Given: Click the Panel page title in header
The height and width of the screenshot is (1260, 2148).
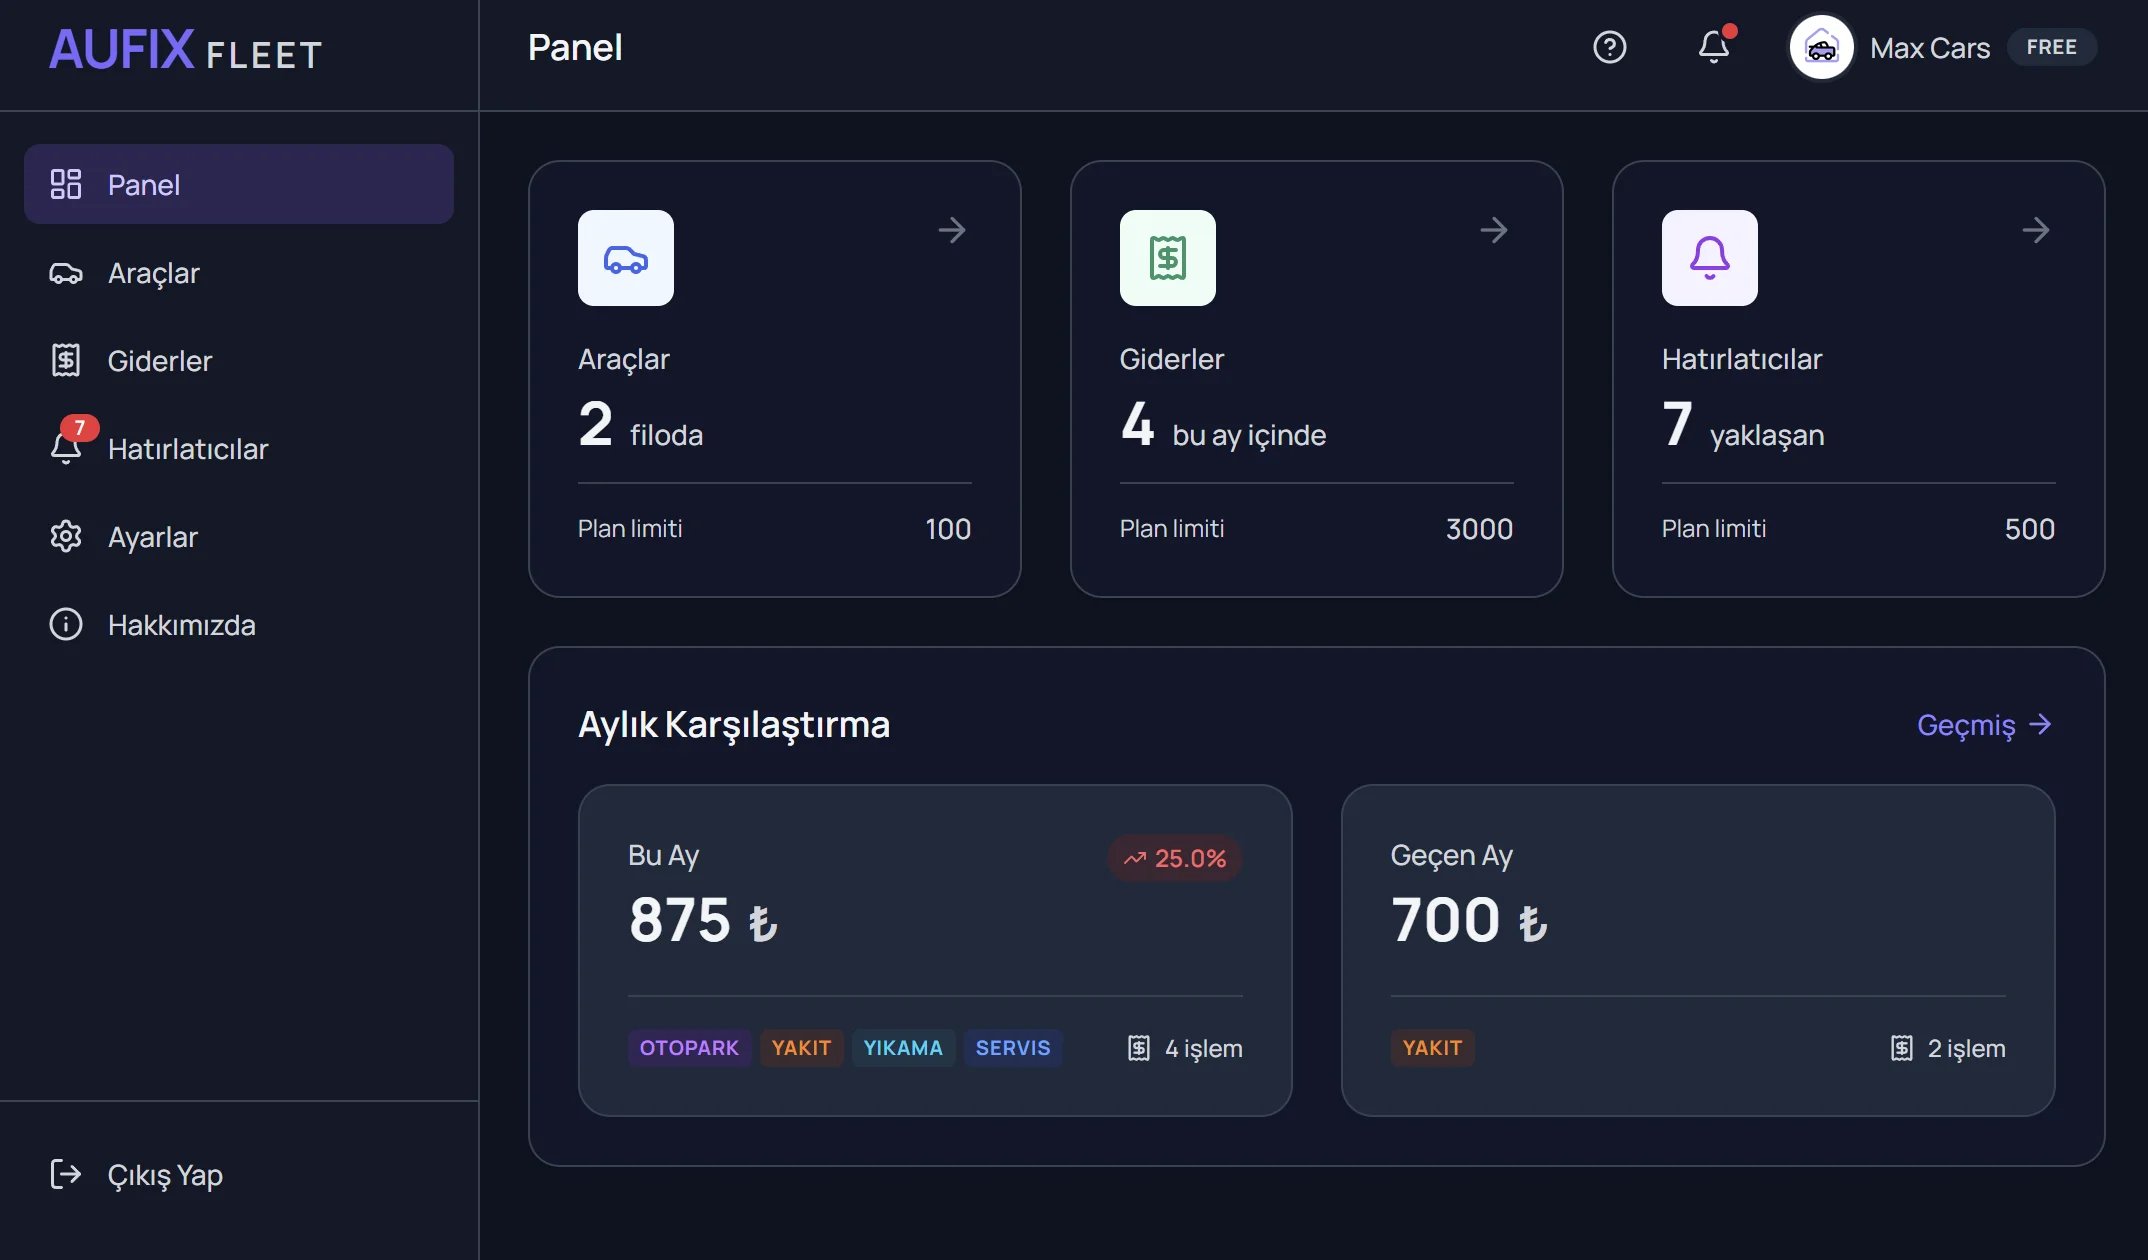Looking at the screenshot, I should (575, 47).
